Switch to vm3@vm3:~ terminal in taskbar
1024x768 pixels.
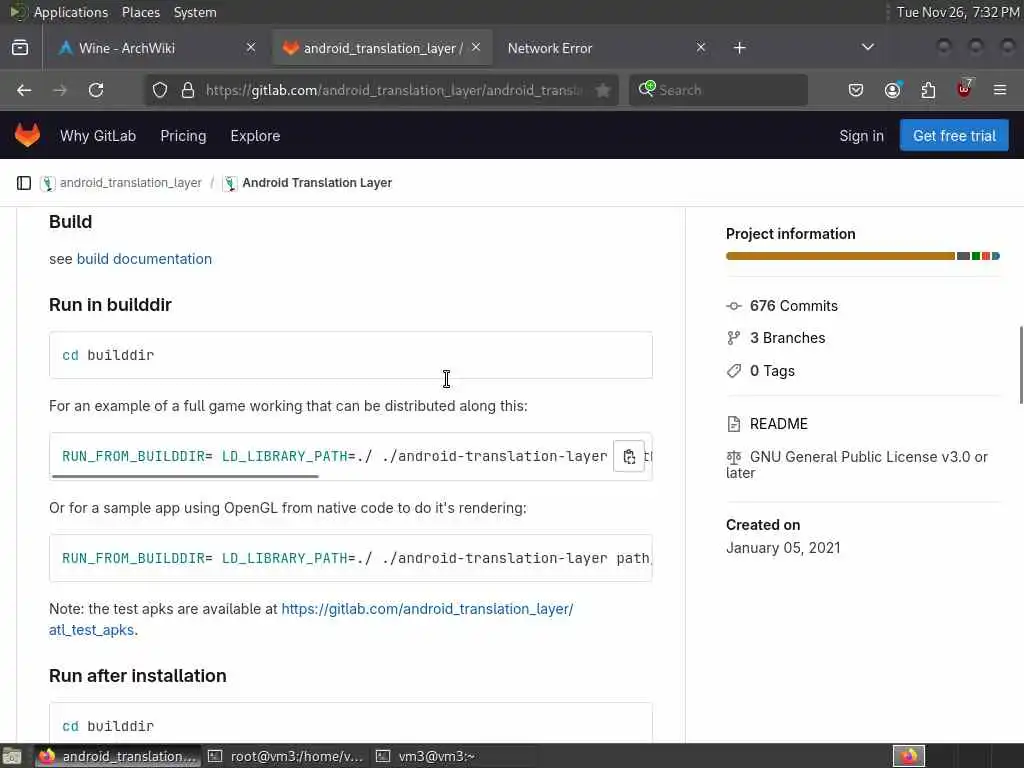[x=455, y=756]
